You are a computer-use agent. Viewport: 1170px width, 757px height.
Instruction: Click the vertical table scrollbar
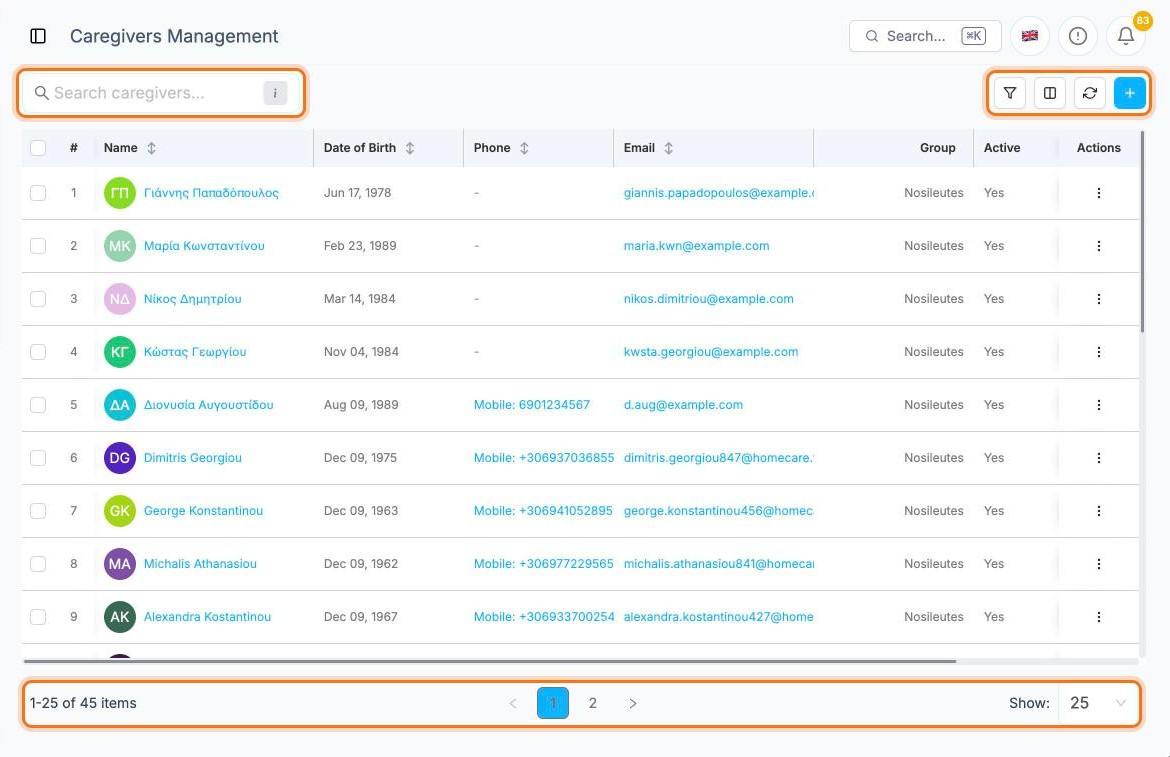click(1142, 231)
